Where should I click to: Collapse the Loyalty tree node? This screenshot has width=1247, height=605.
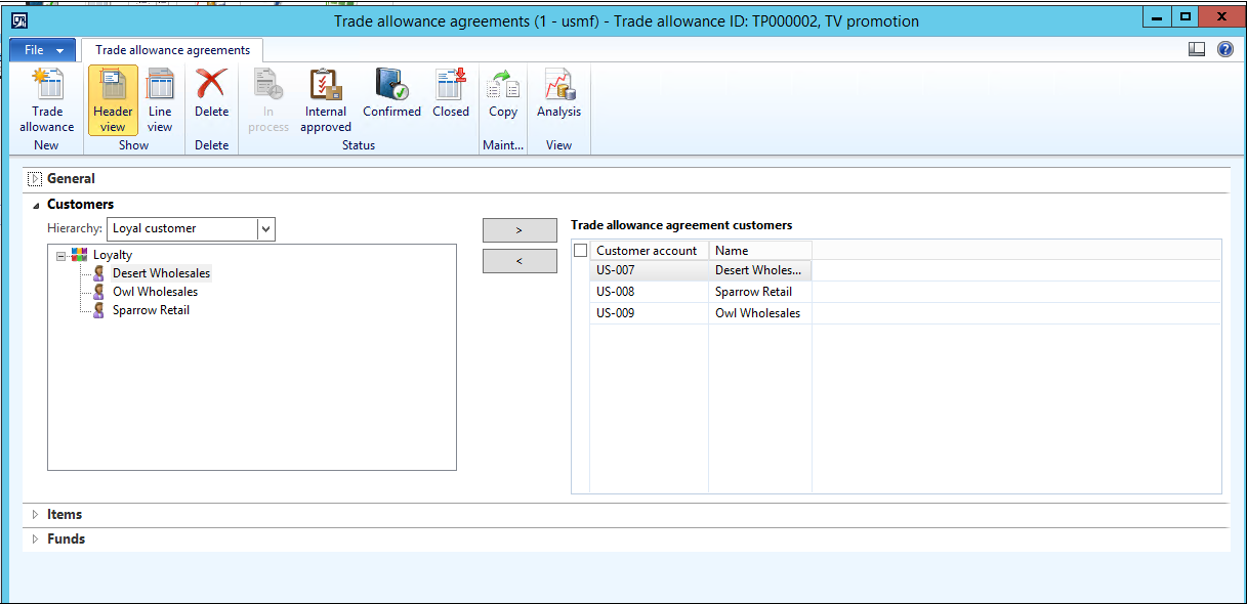[61, 256]
